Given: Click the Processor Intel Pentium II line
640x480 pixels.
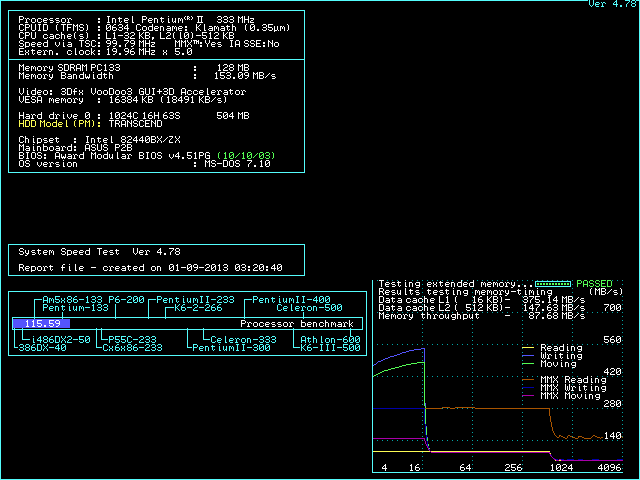Looking at the screenshot, I should pos(136,20).
